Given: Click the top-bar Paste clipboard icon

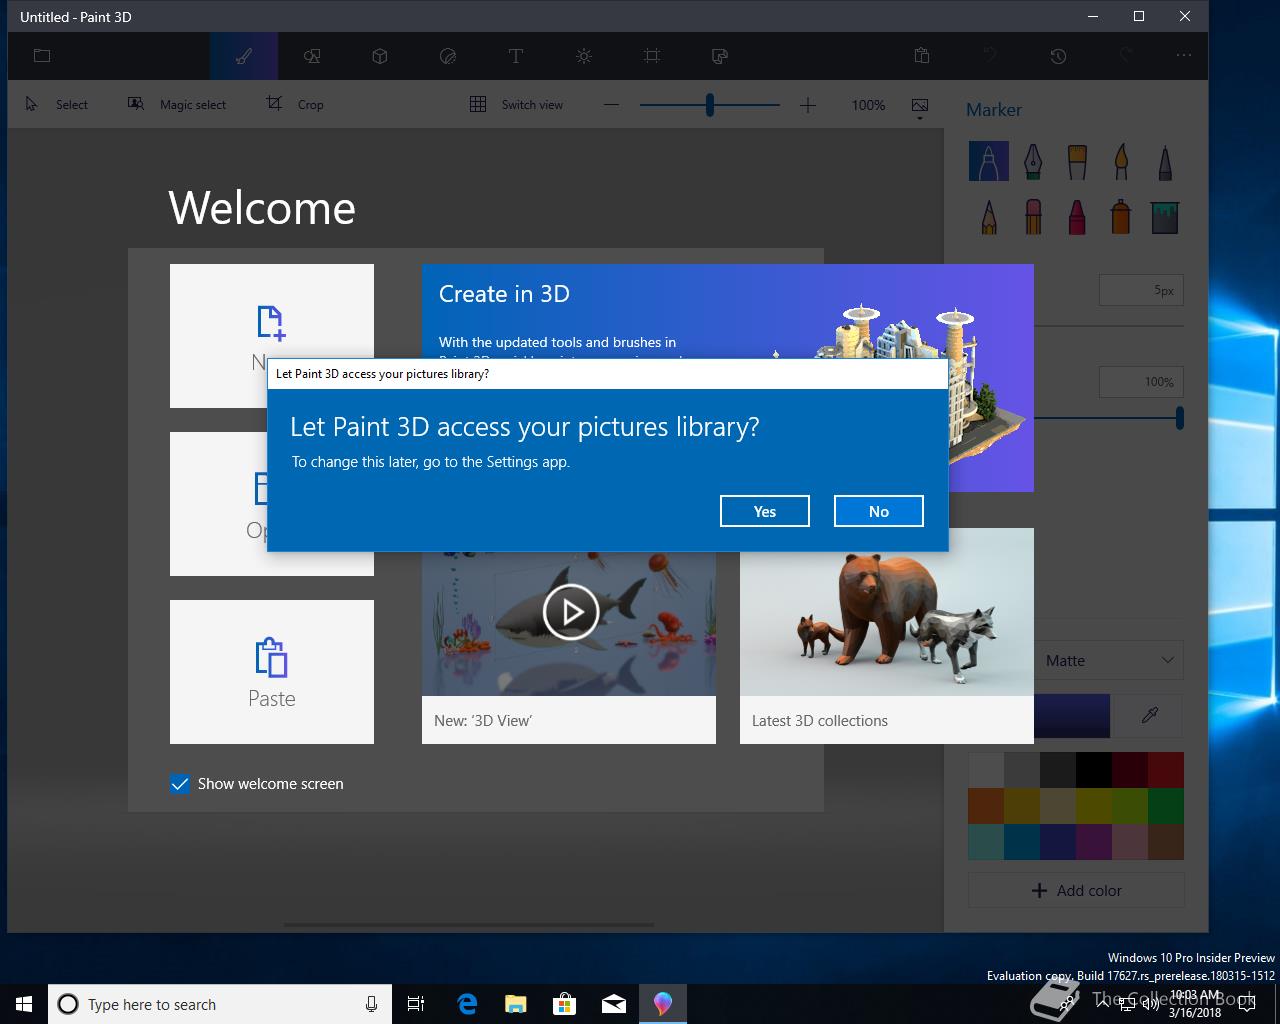Looking at the screenshot, I should coord(922,56).
